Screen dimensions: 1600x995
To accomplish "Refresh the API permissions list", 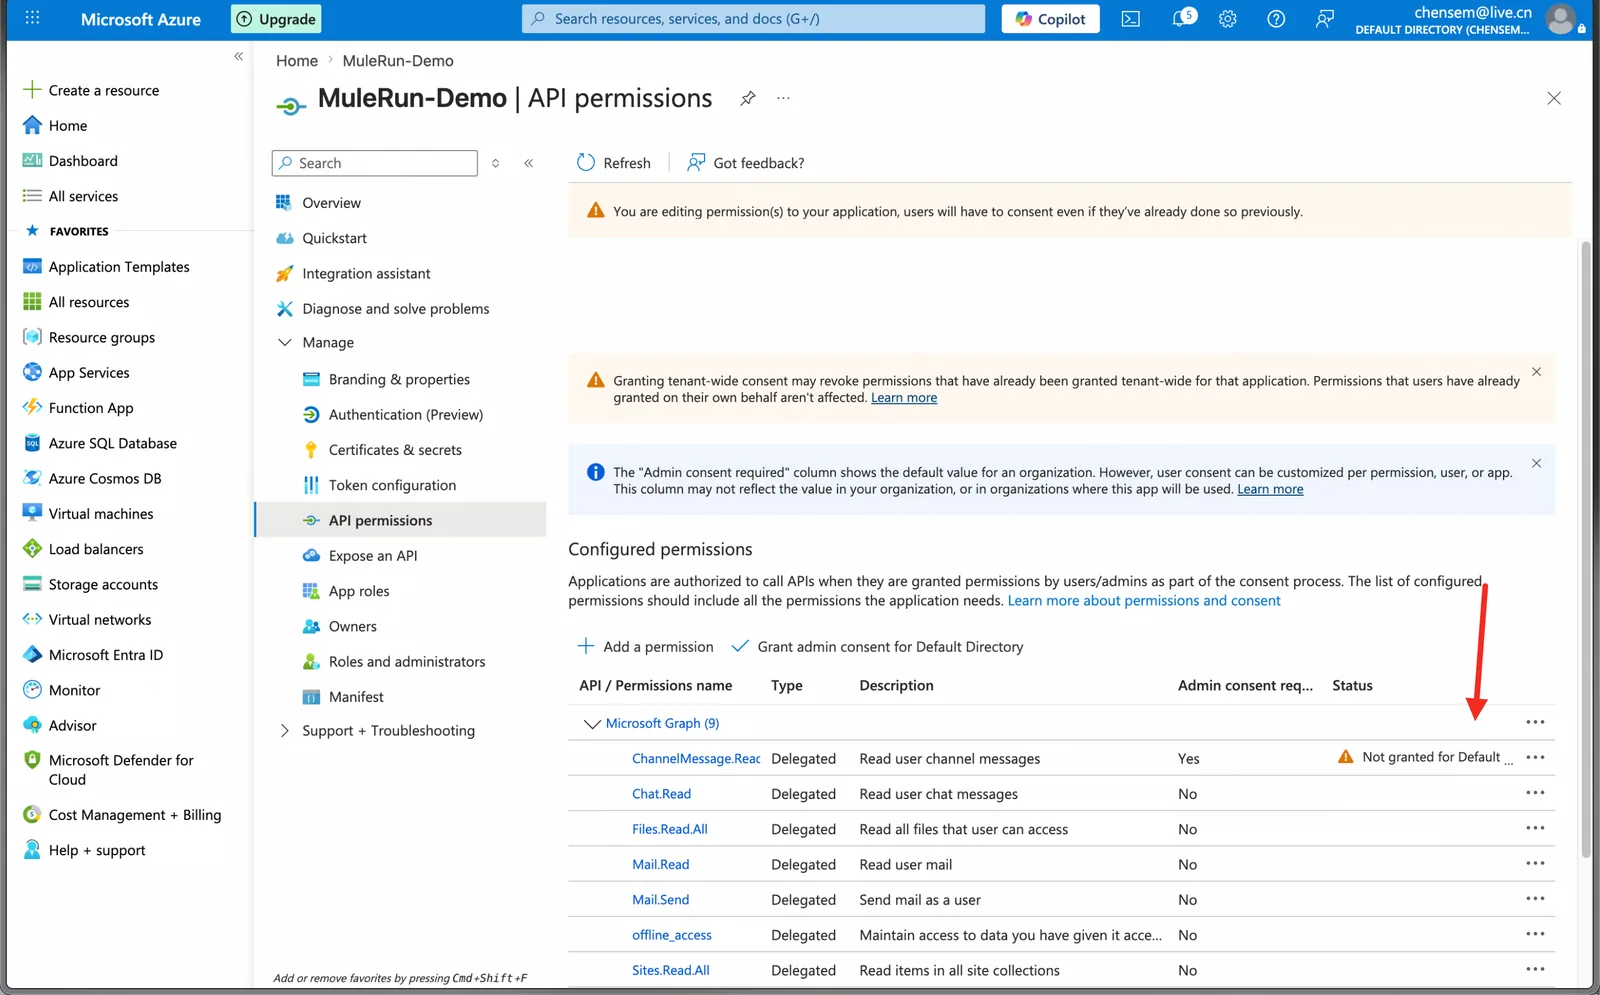I will (614, 163).
